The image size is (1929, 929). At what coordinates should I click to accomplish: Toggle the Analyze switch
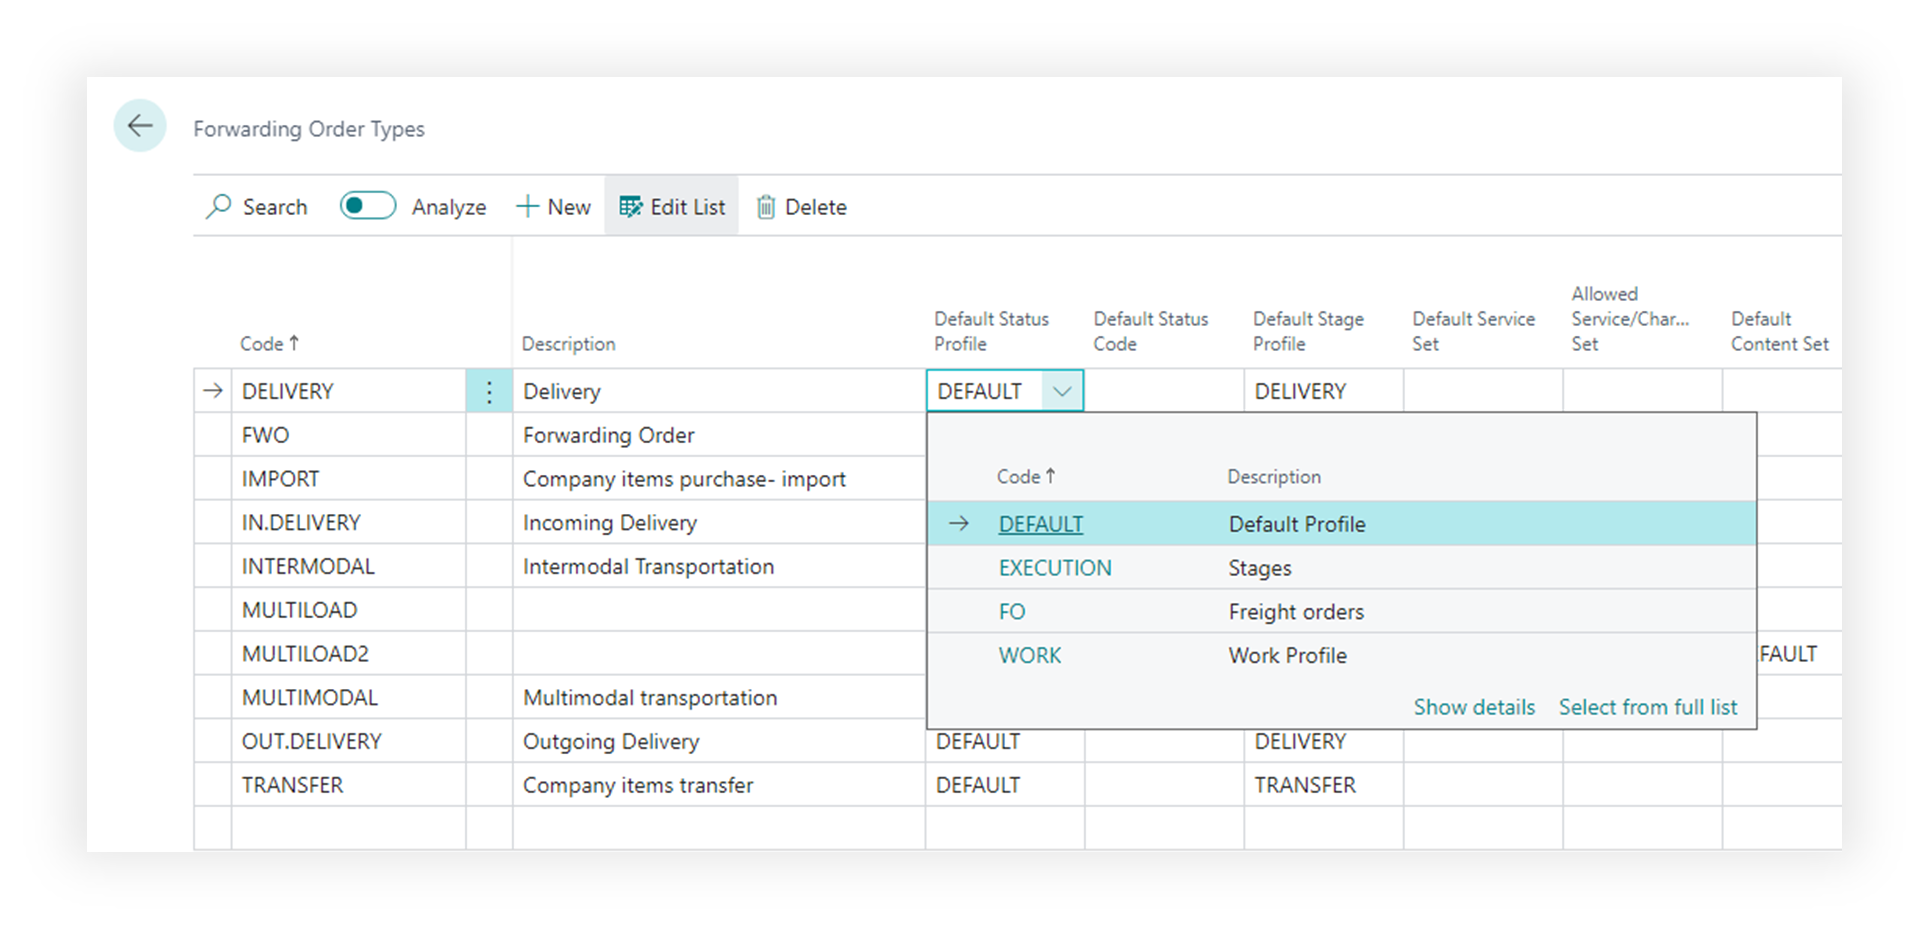tap(367, 206)
